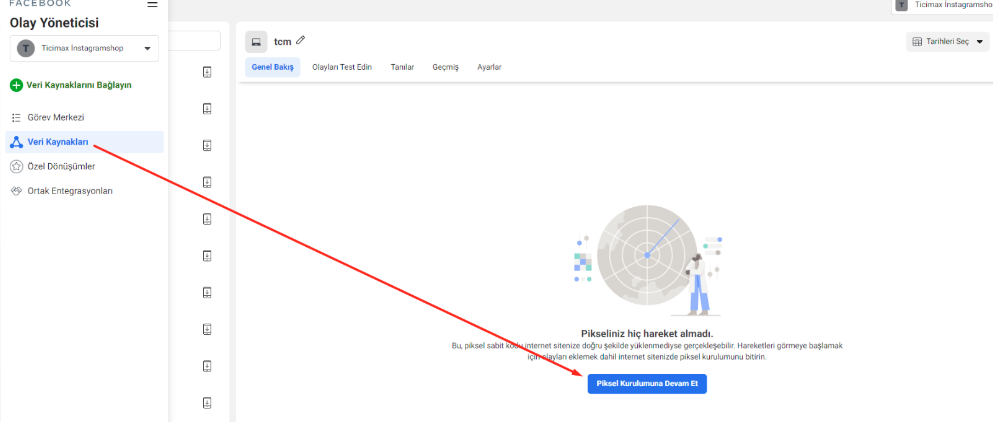The width and height of the screenshot is (993, 422).
Task: Click the Özel Dönüşümler star icon
Action: (x=17, y=167)
